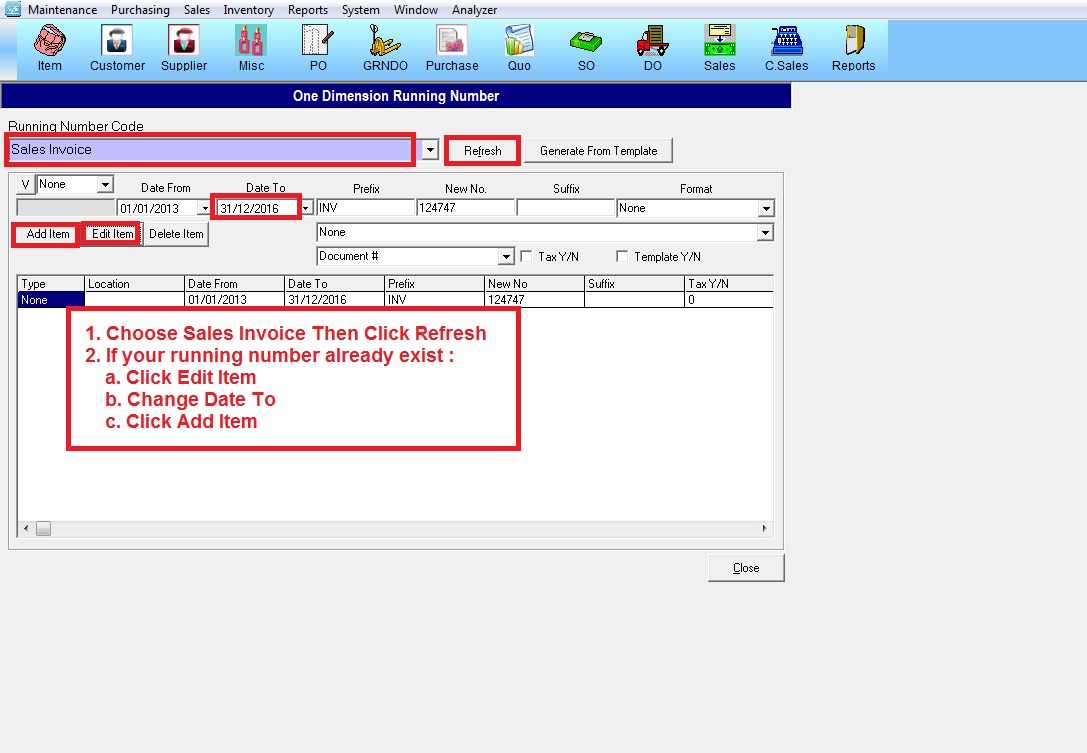
Task: Launch the GRNDO forklift icon
Action: pyautogui.click(x=385, y=48)
